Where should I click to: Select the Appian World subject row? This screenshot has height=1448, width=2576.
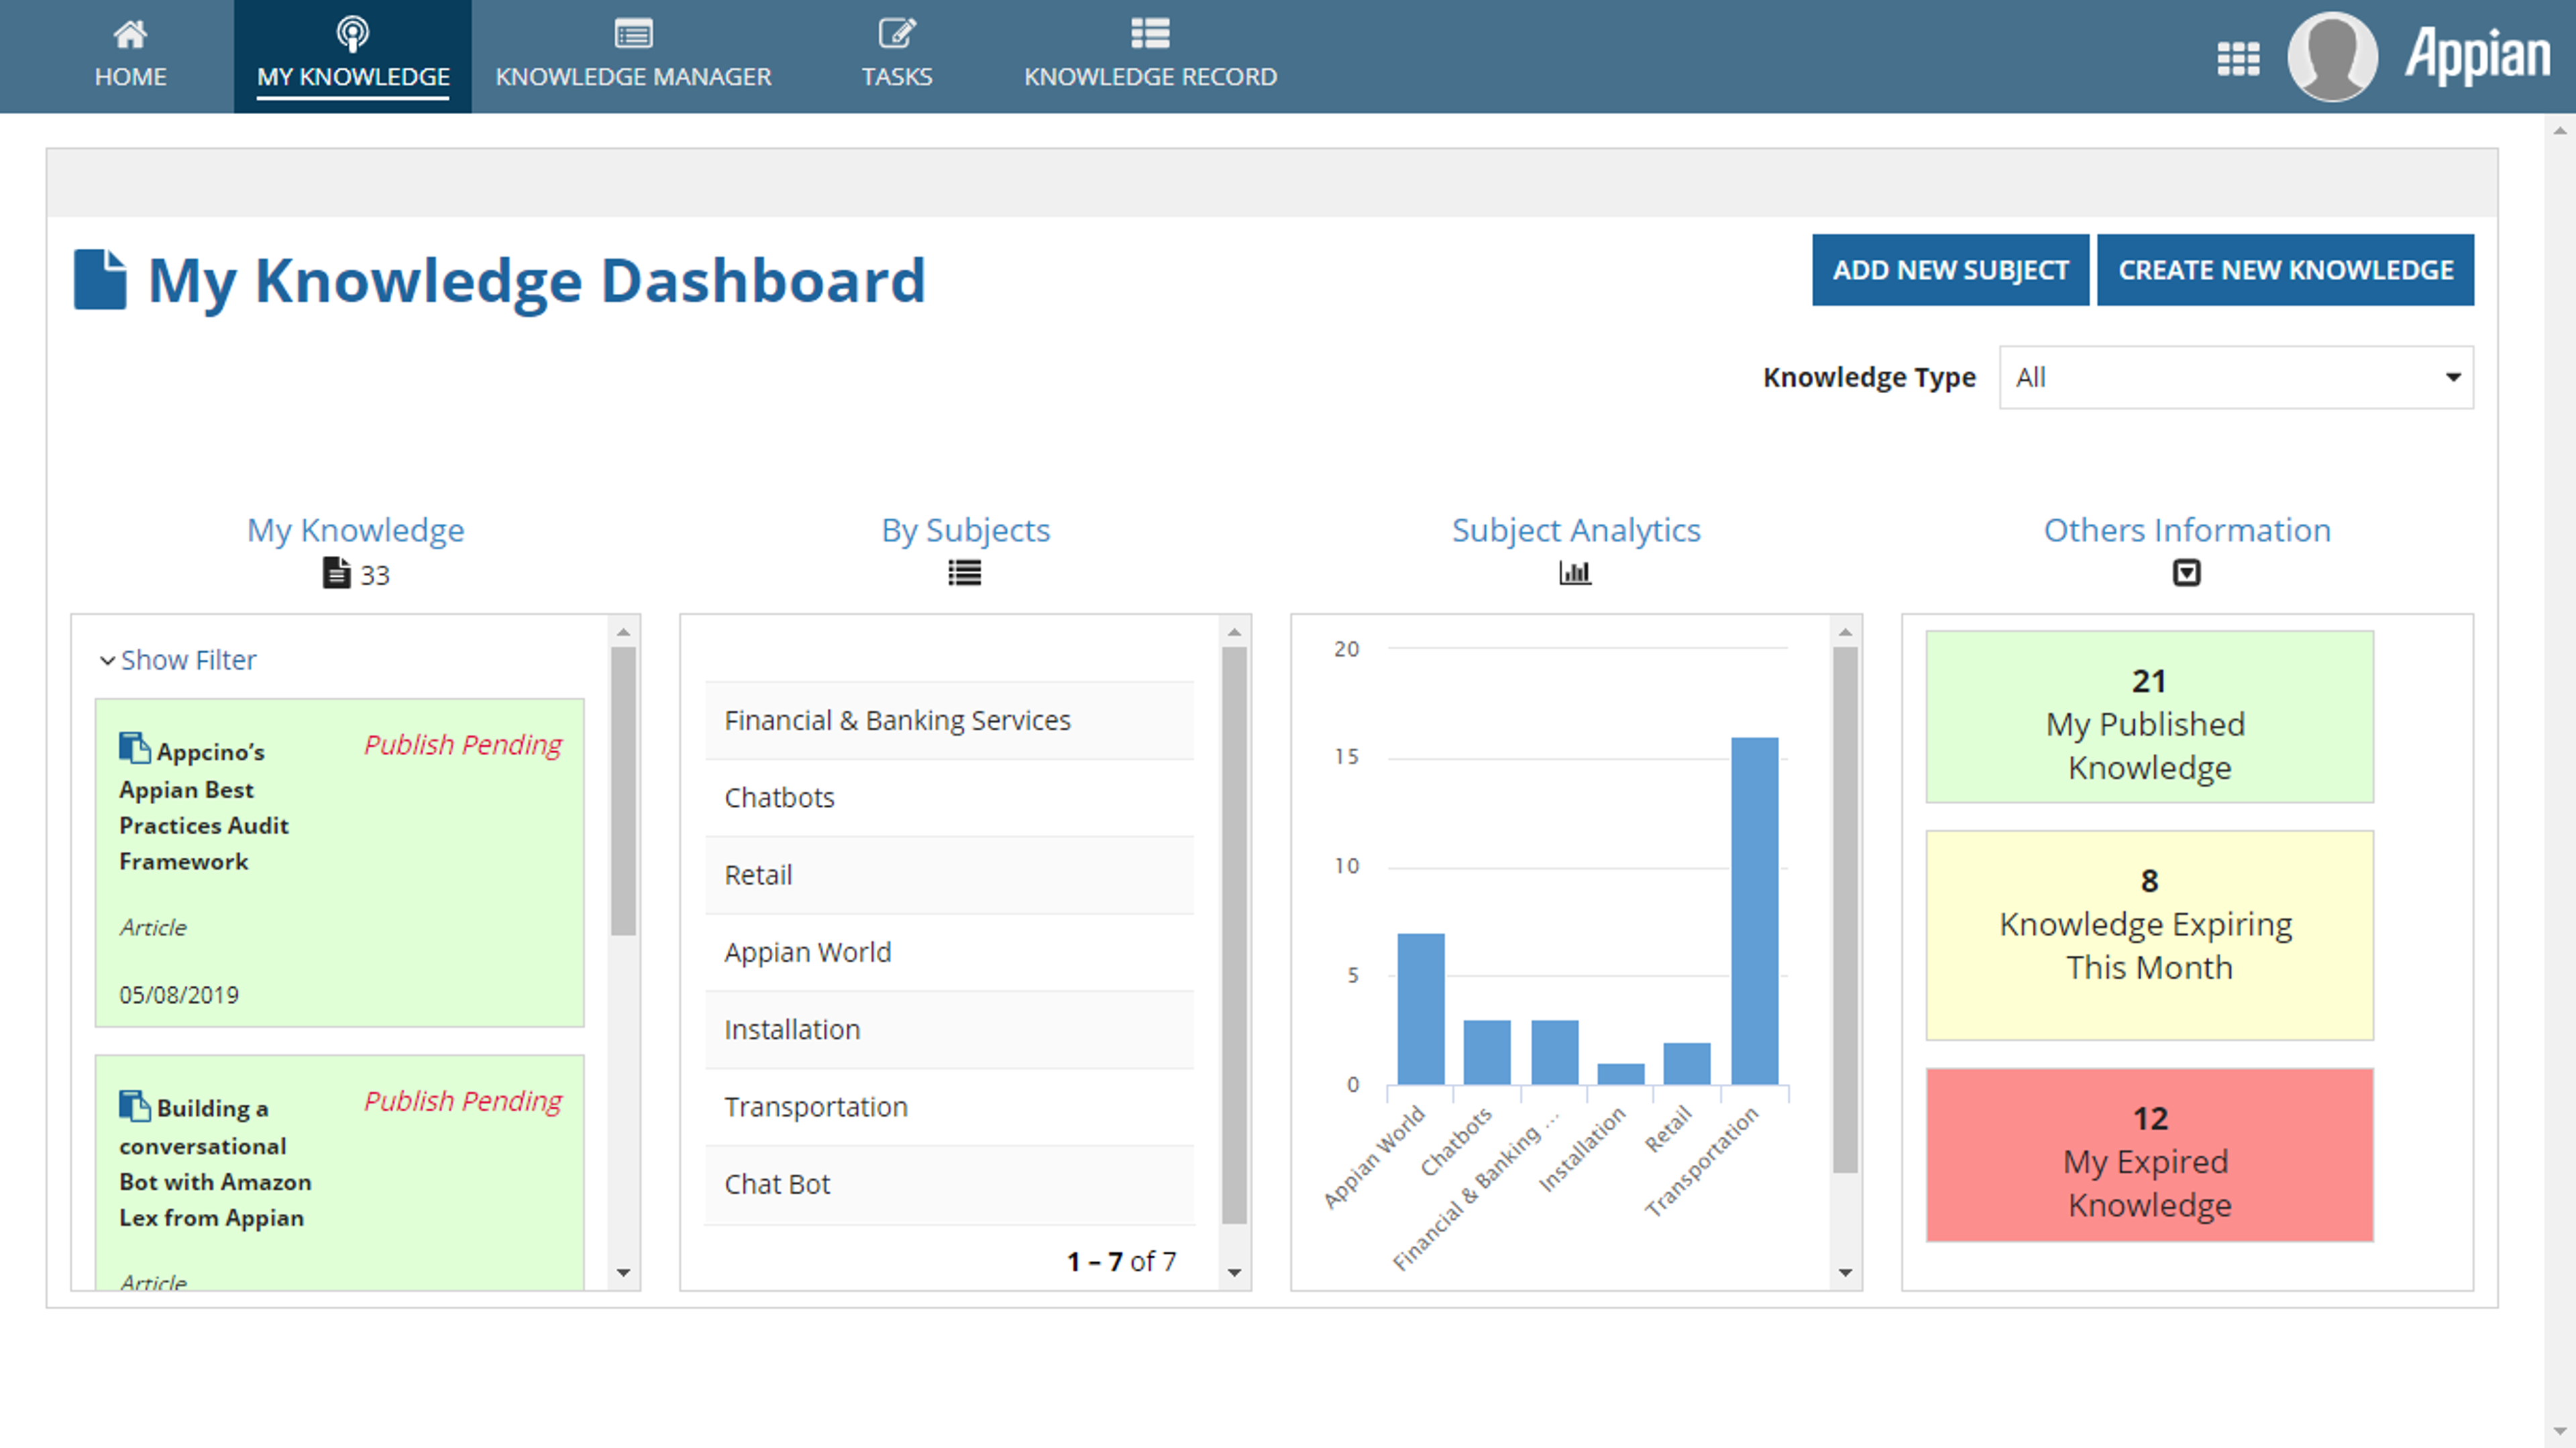[950, 952]
